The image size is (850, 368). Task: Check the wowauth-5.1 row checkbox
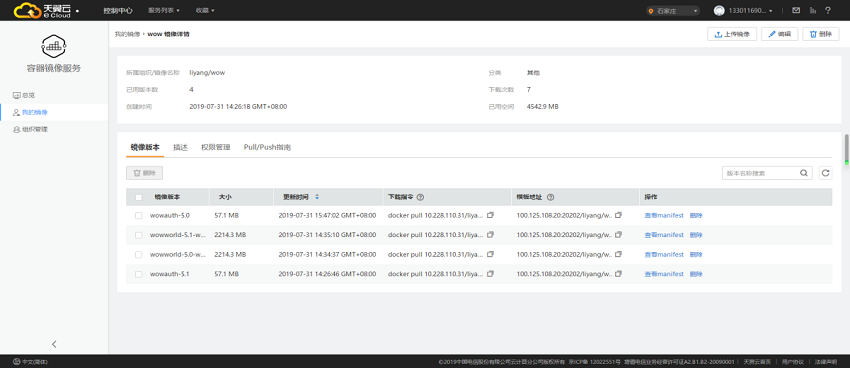tap(139, 274)
